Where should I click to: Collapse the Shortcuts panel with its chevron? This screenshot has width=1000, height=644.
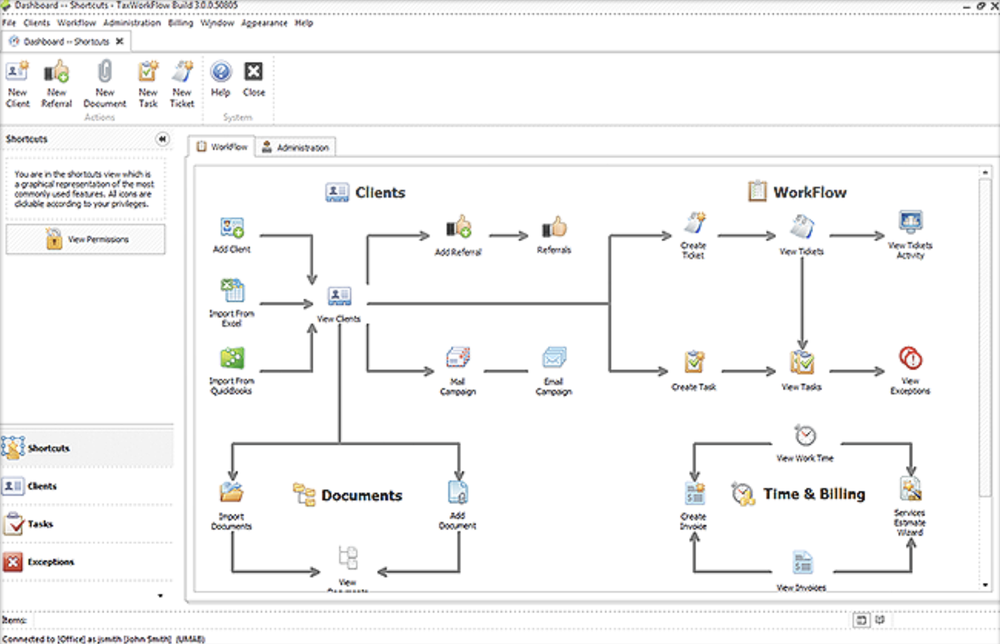[163, 139]
